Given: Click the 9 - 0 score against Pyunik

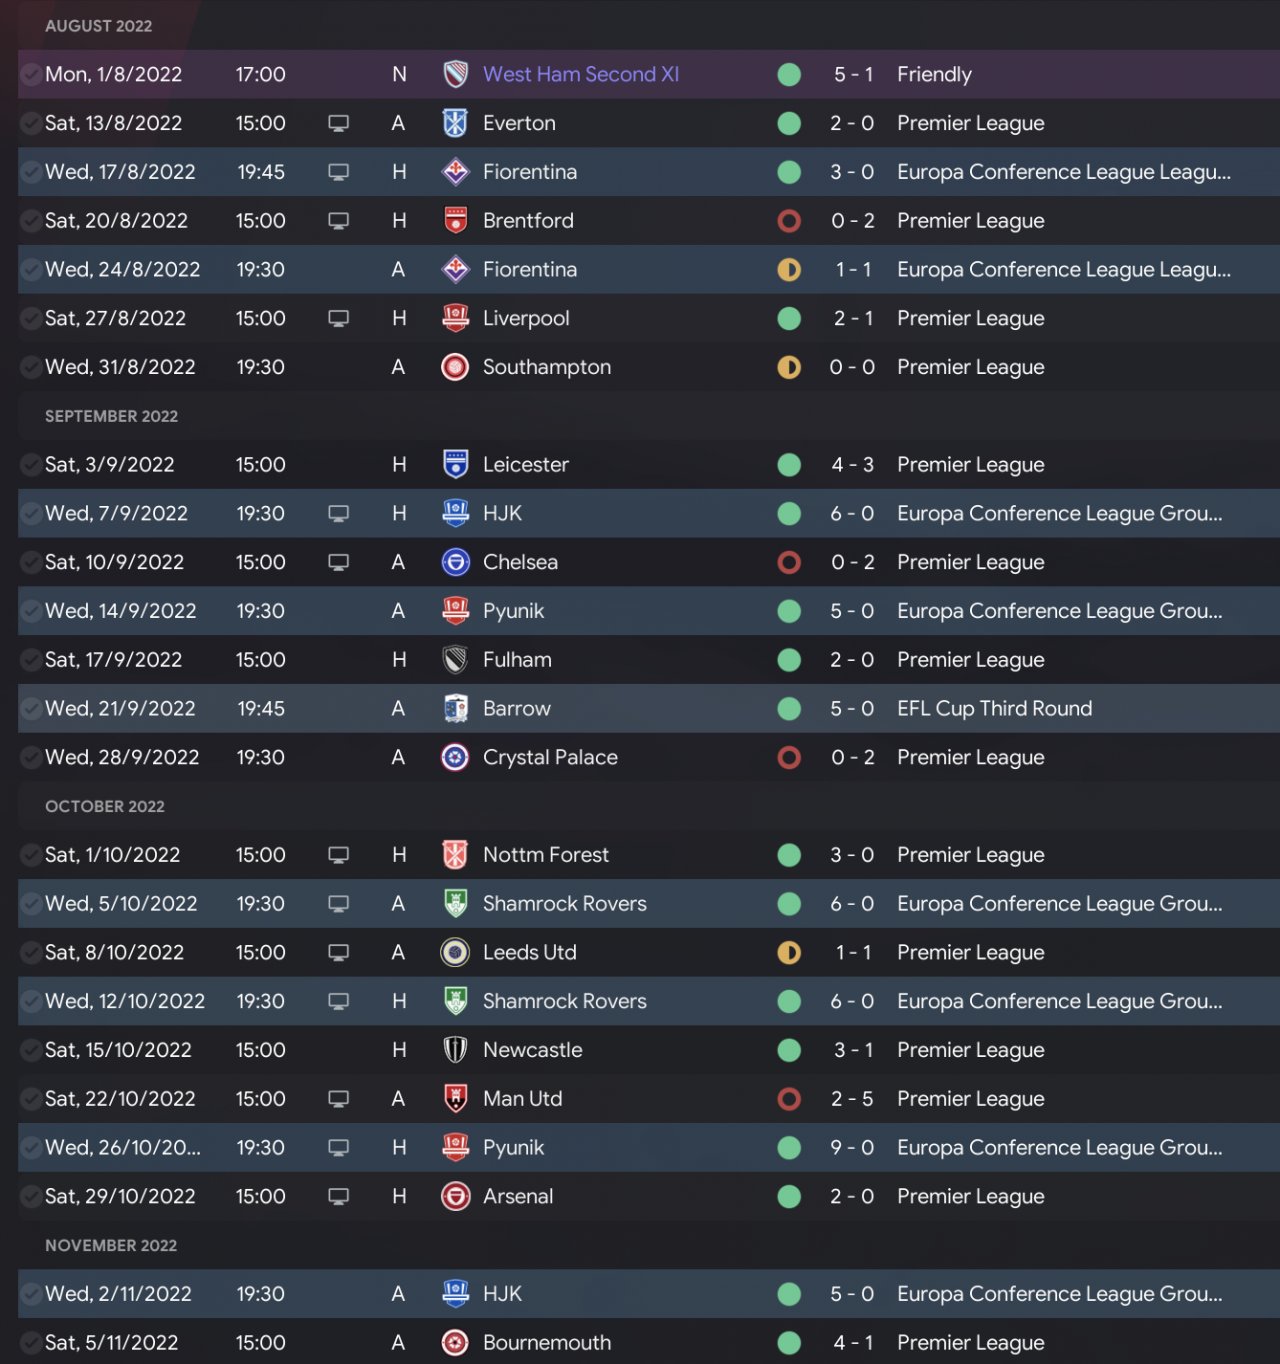Looking at the screenshot, I should click(852, 1148).
